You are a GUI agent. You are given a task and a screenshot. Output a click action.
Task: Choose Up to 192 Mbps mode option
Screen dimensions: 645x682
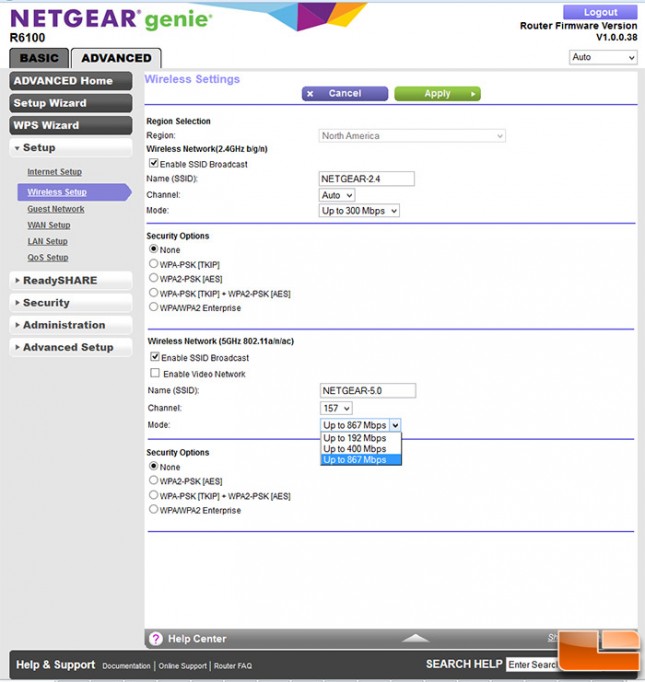361,438
